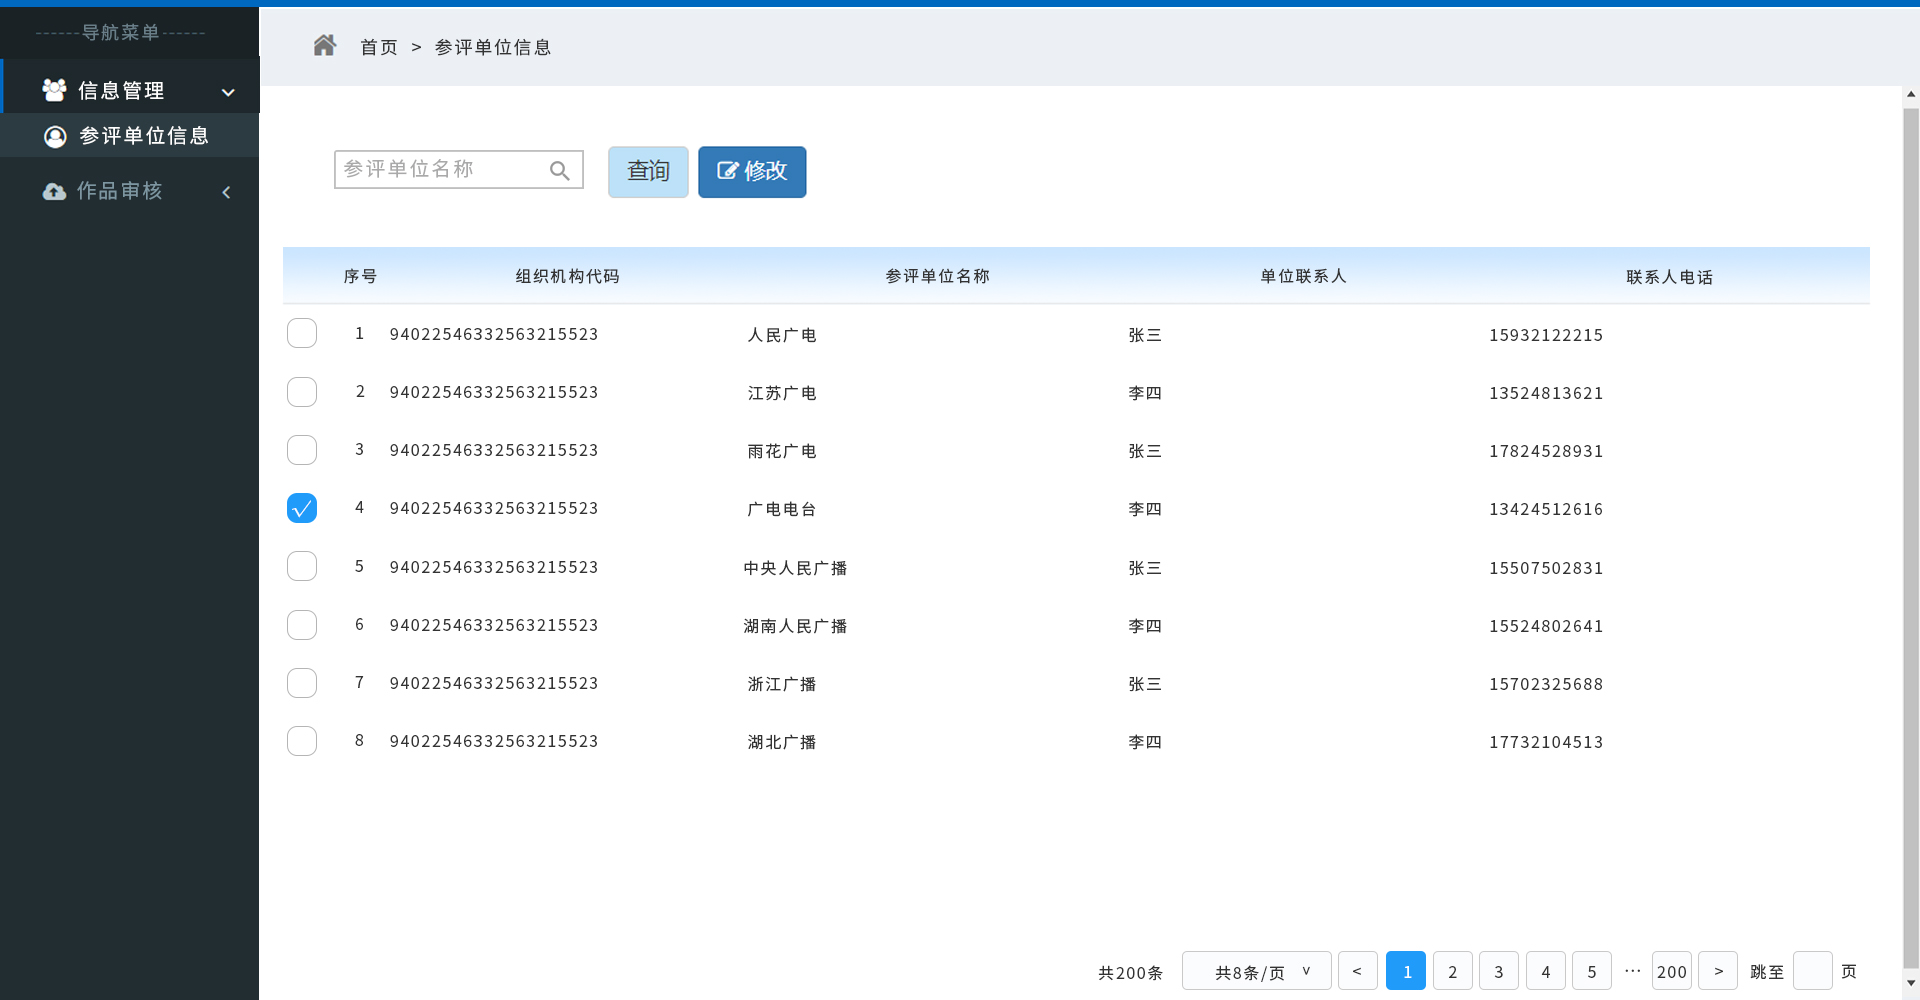Screen dimensions: 1920x1000
Task: Check the checkbox for 人民广电 row
Action: (302, 334)
